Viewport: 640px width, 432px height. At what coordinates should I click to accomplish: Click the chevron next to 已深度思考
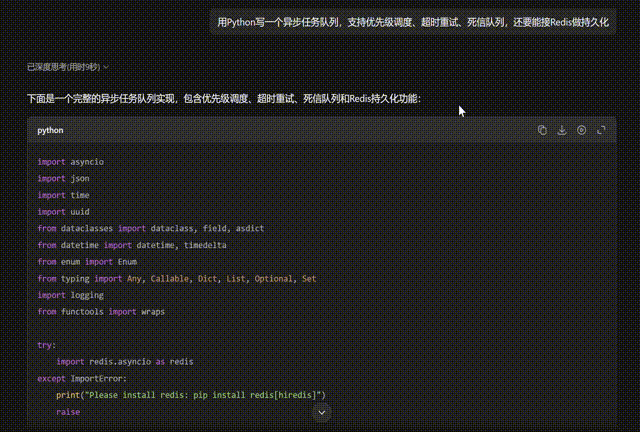(106, 67)
